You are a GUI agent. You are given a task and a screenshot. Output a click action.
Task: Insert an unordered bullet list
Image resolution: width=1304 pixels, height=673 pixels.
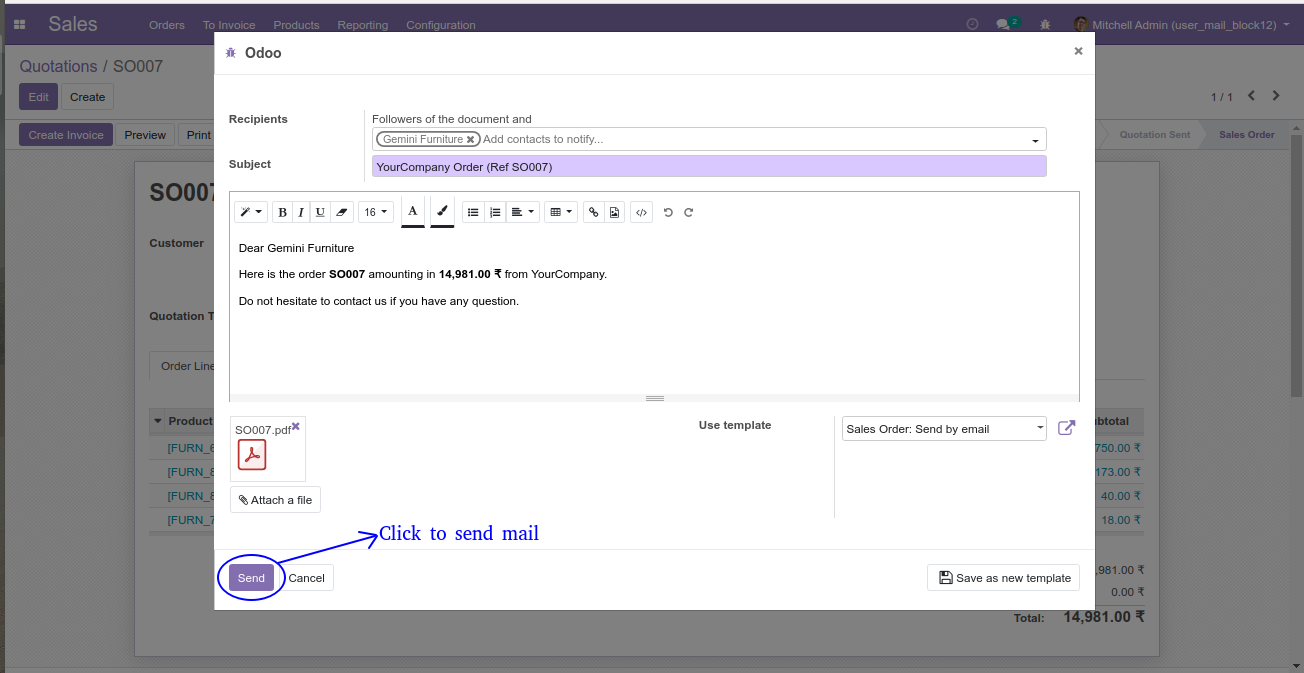pyautogui.click(x=473, y=212)
